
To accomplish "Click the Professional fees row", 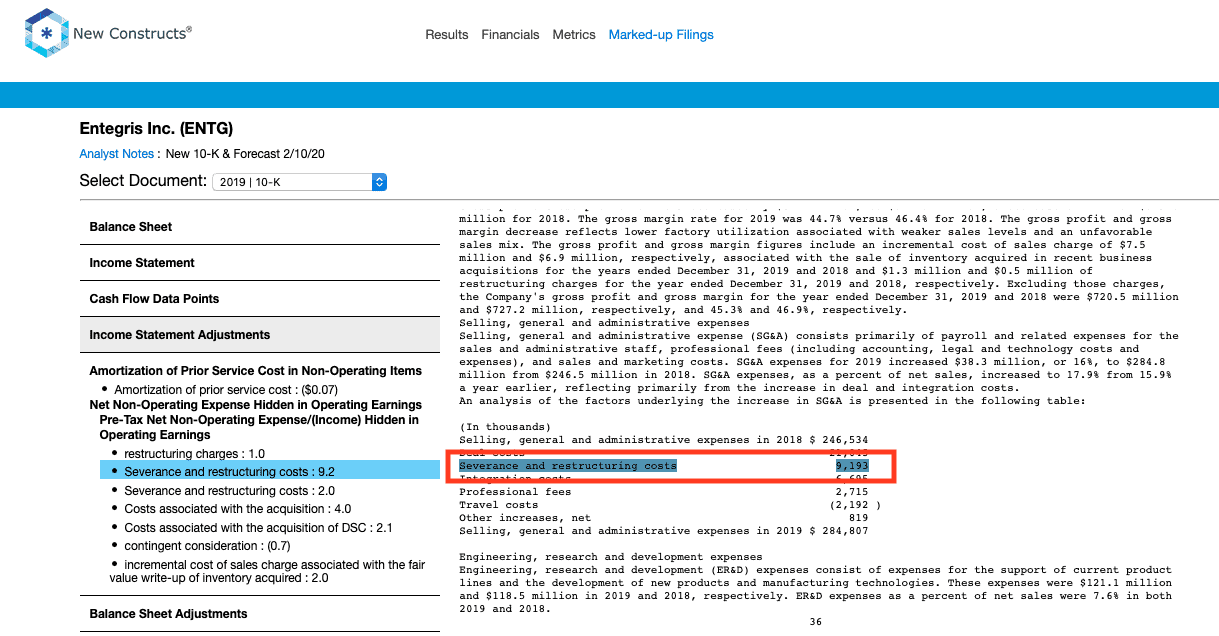I will coord(664,492).
